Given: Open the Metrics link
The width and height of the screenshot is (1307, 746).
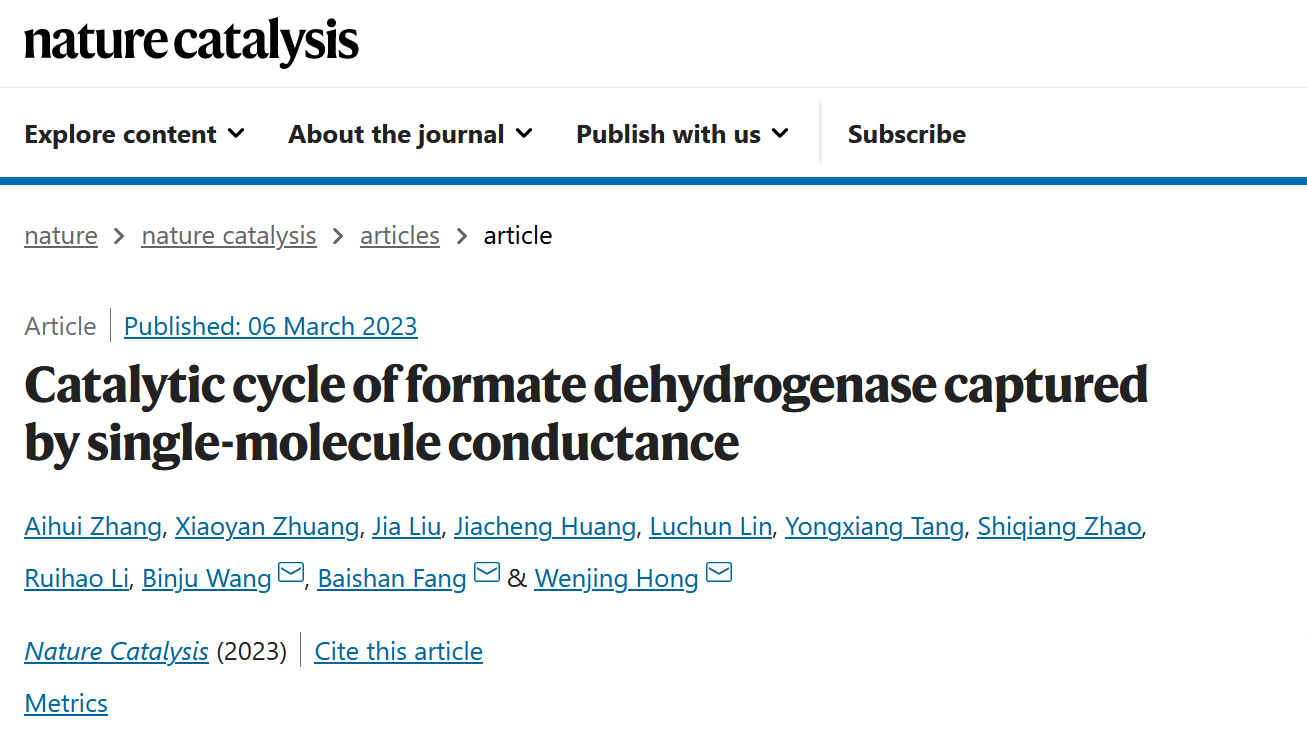Looking at the screenshot, I should 66,703.
